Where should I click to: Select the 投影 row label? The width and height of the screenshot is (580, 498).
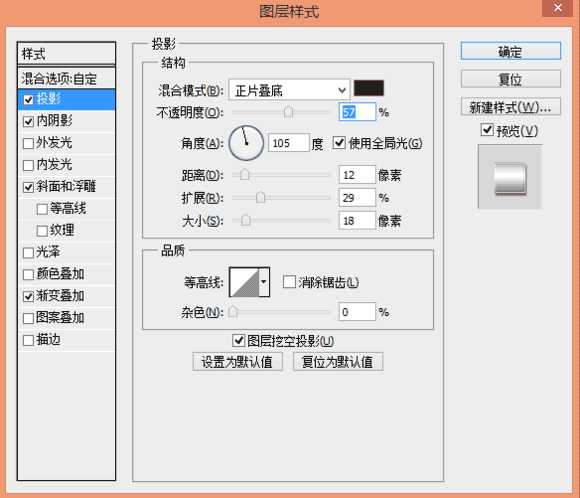(48, 99)
